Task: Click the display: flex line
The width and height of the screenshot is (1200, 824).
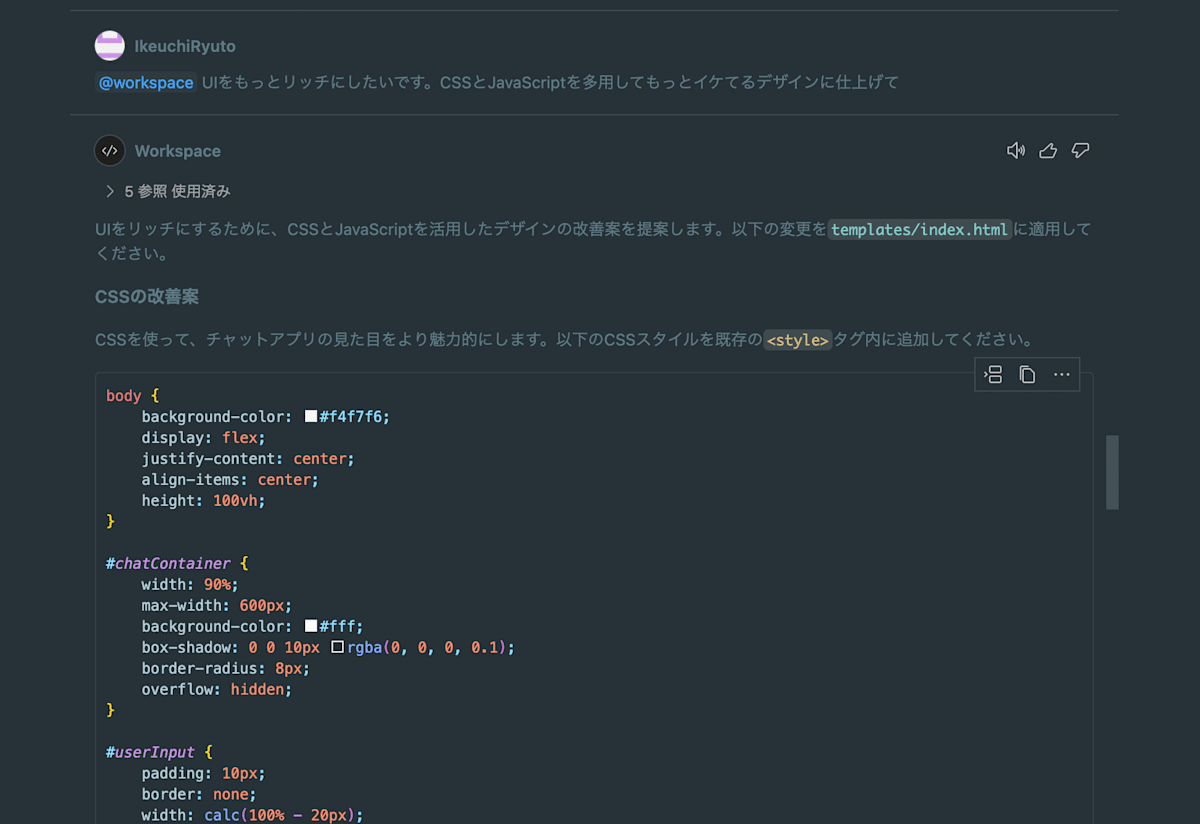Action: tap(204, 437)
